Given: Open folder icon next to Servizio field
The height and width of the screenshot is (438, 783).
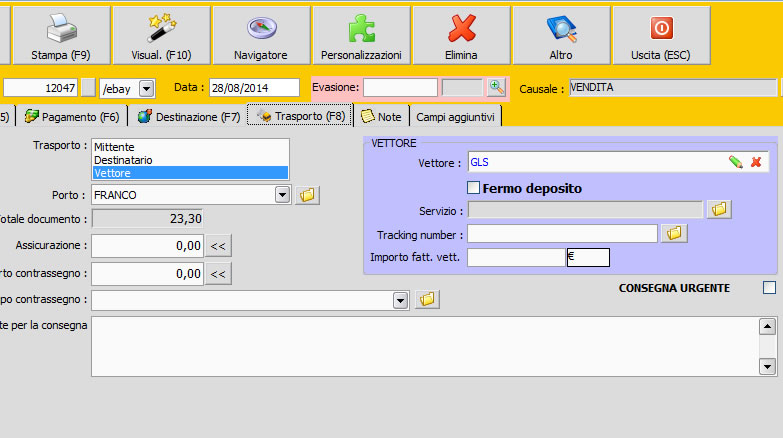Looking at the screenshot, I should point(719,209).
